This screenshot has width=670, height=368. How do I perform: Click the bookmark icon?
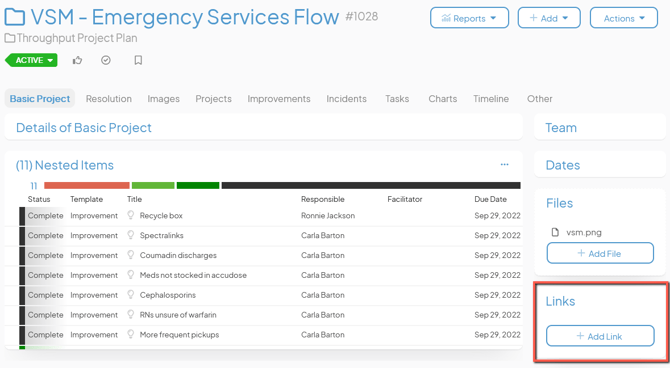click(138, 60)
